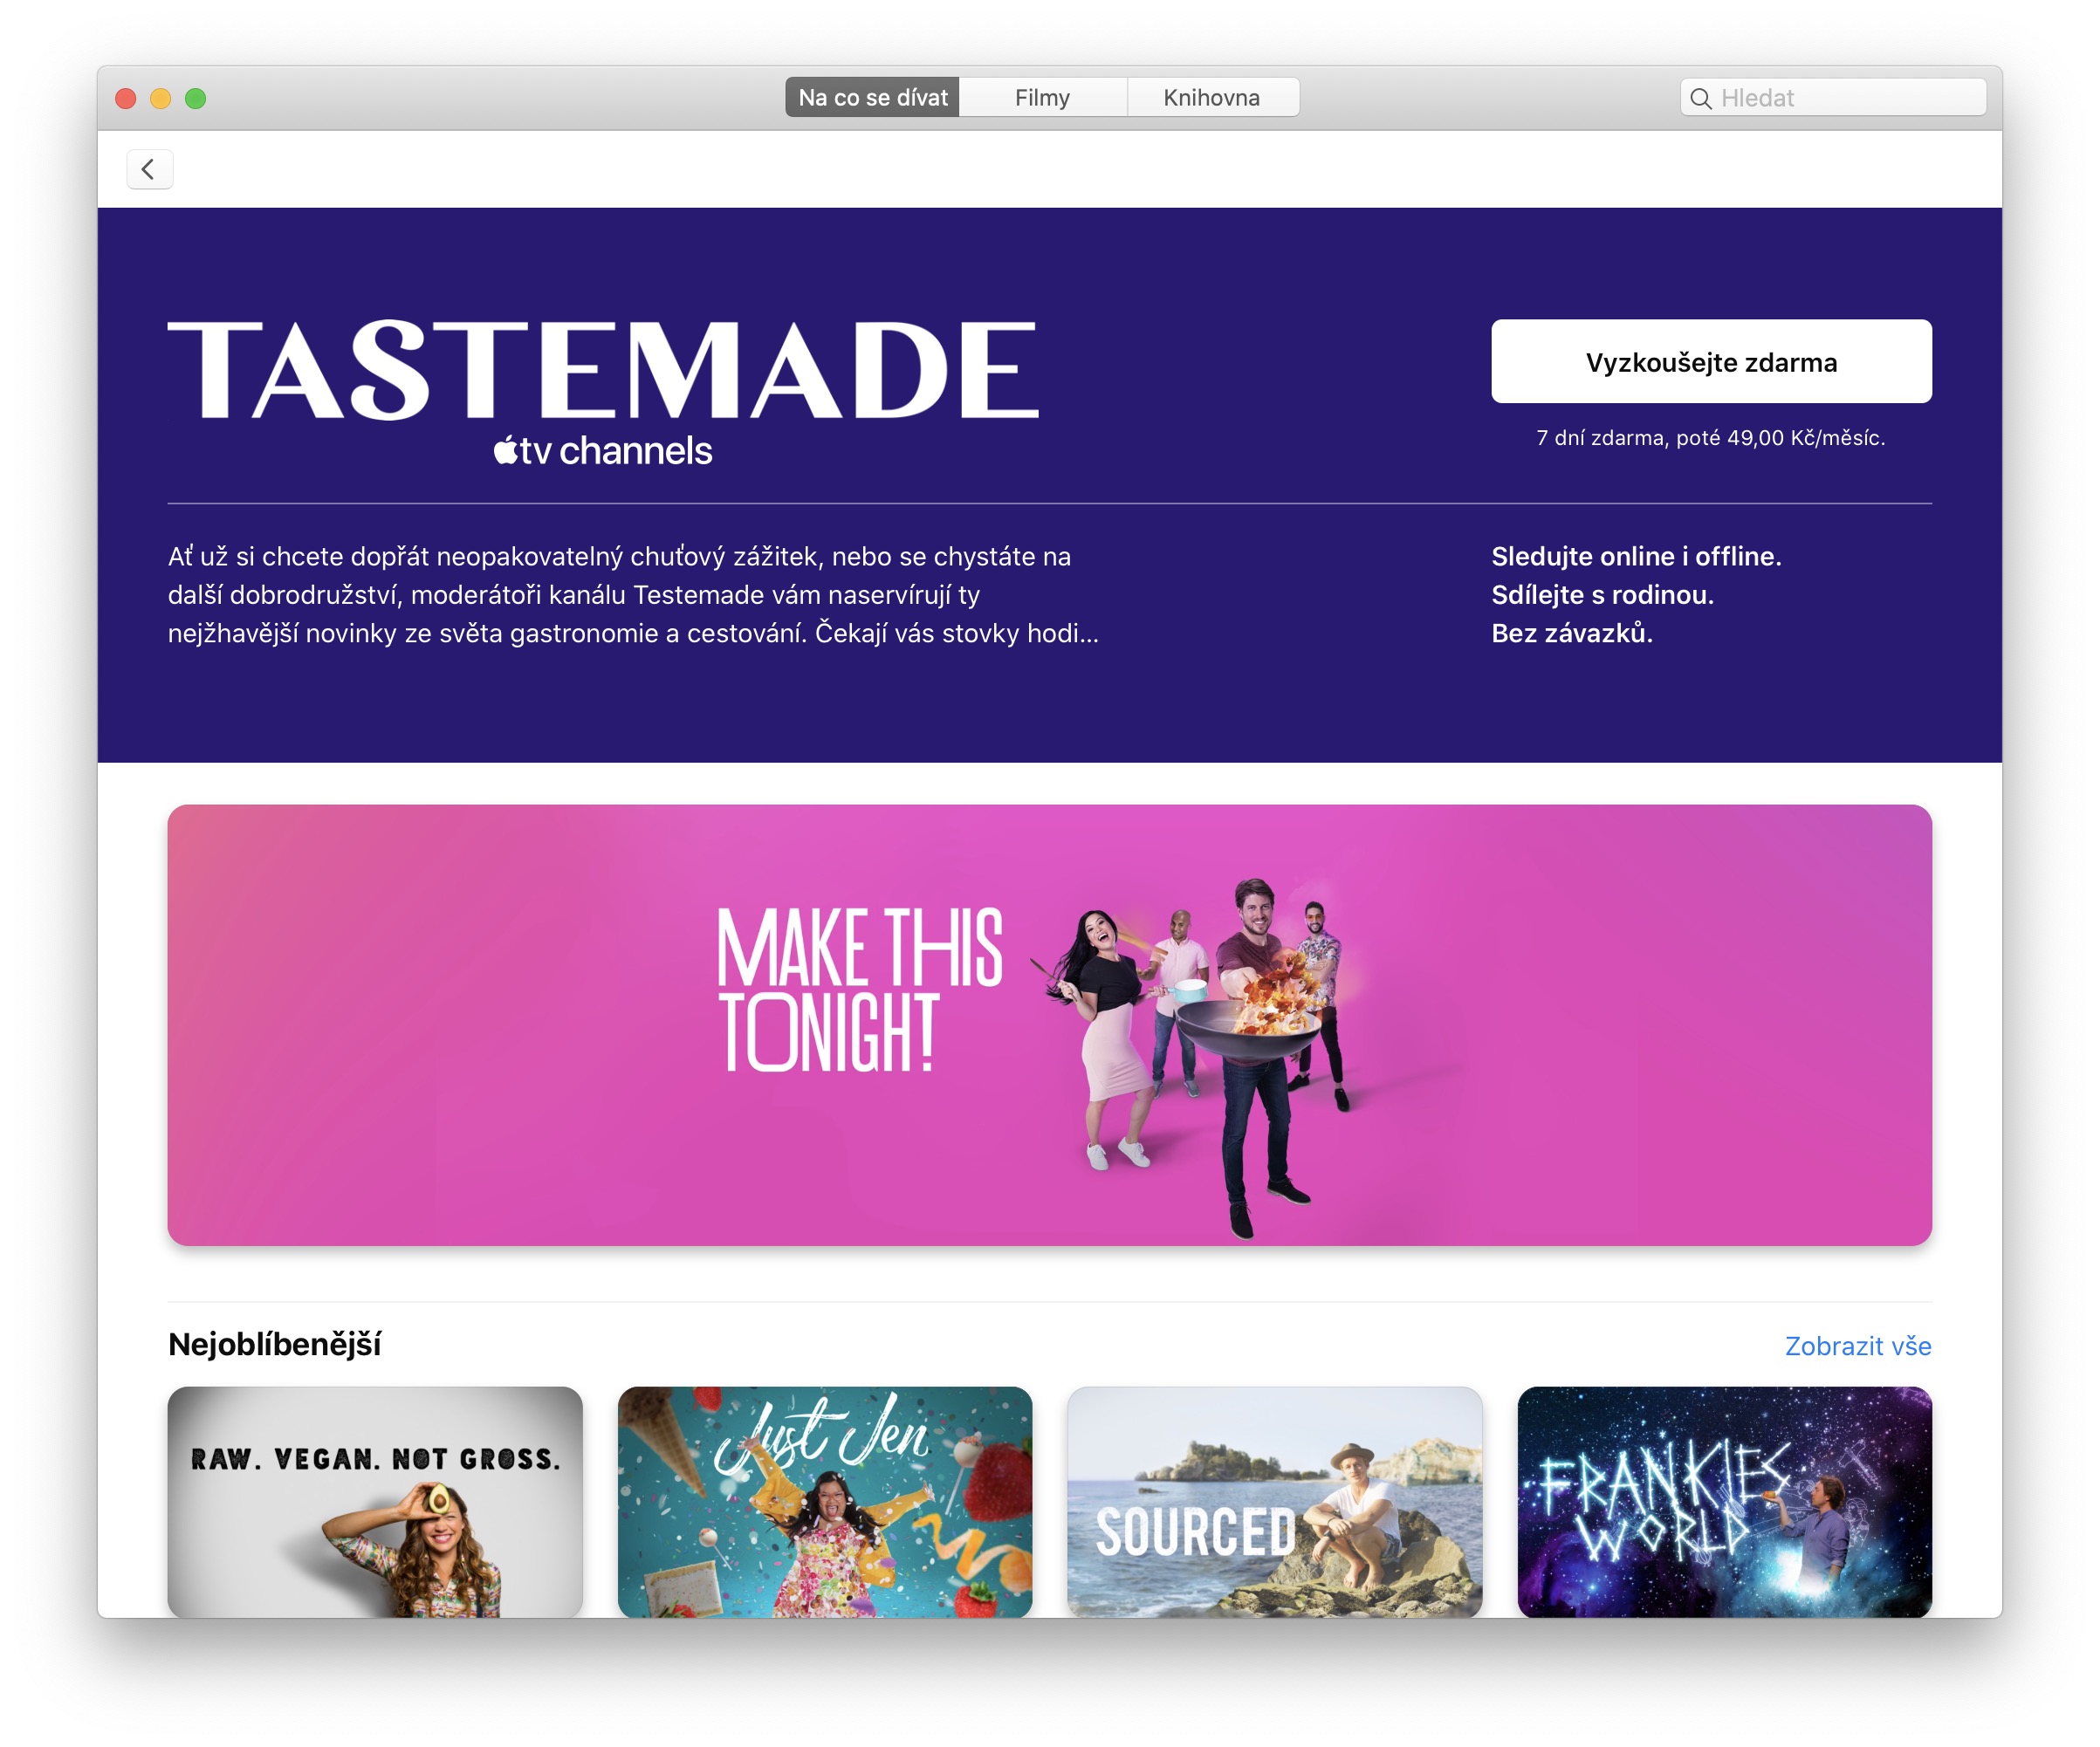Open the Knihovna tab

click(1212, 97)
